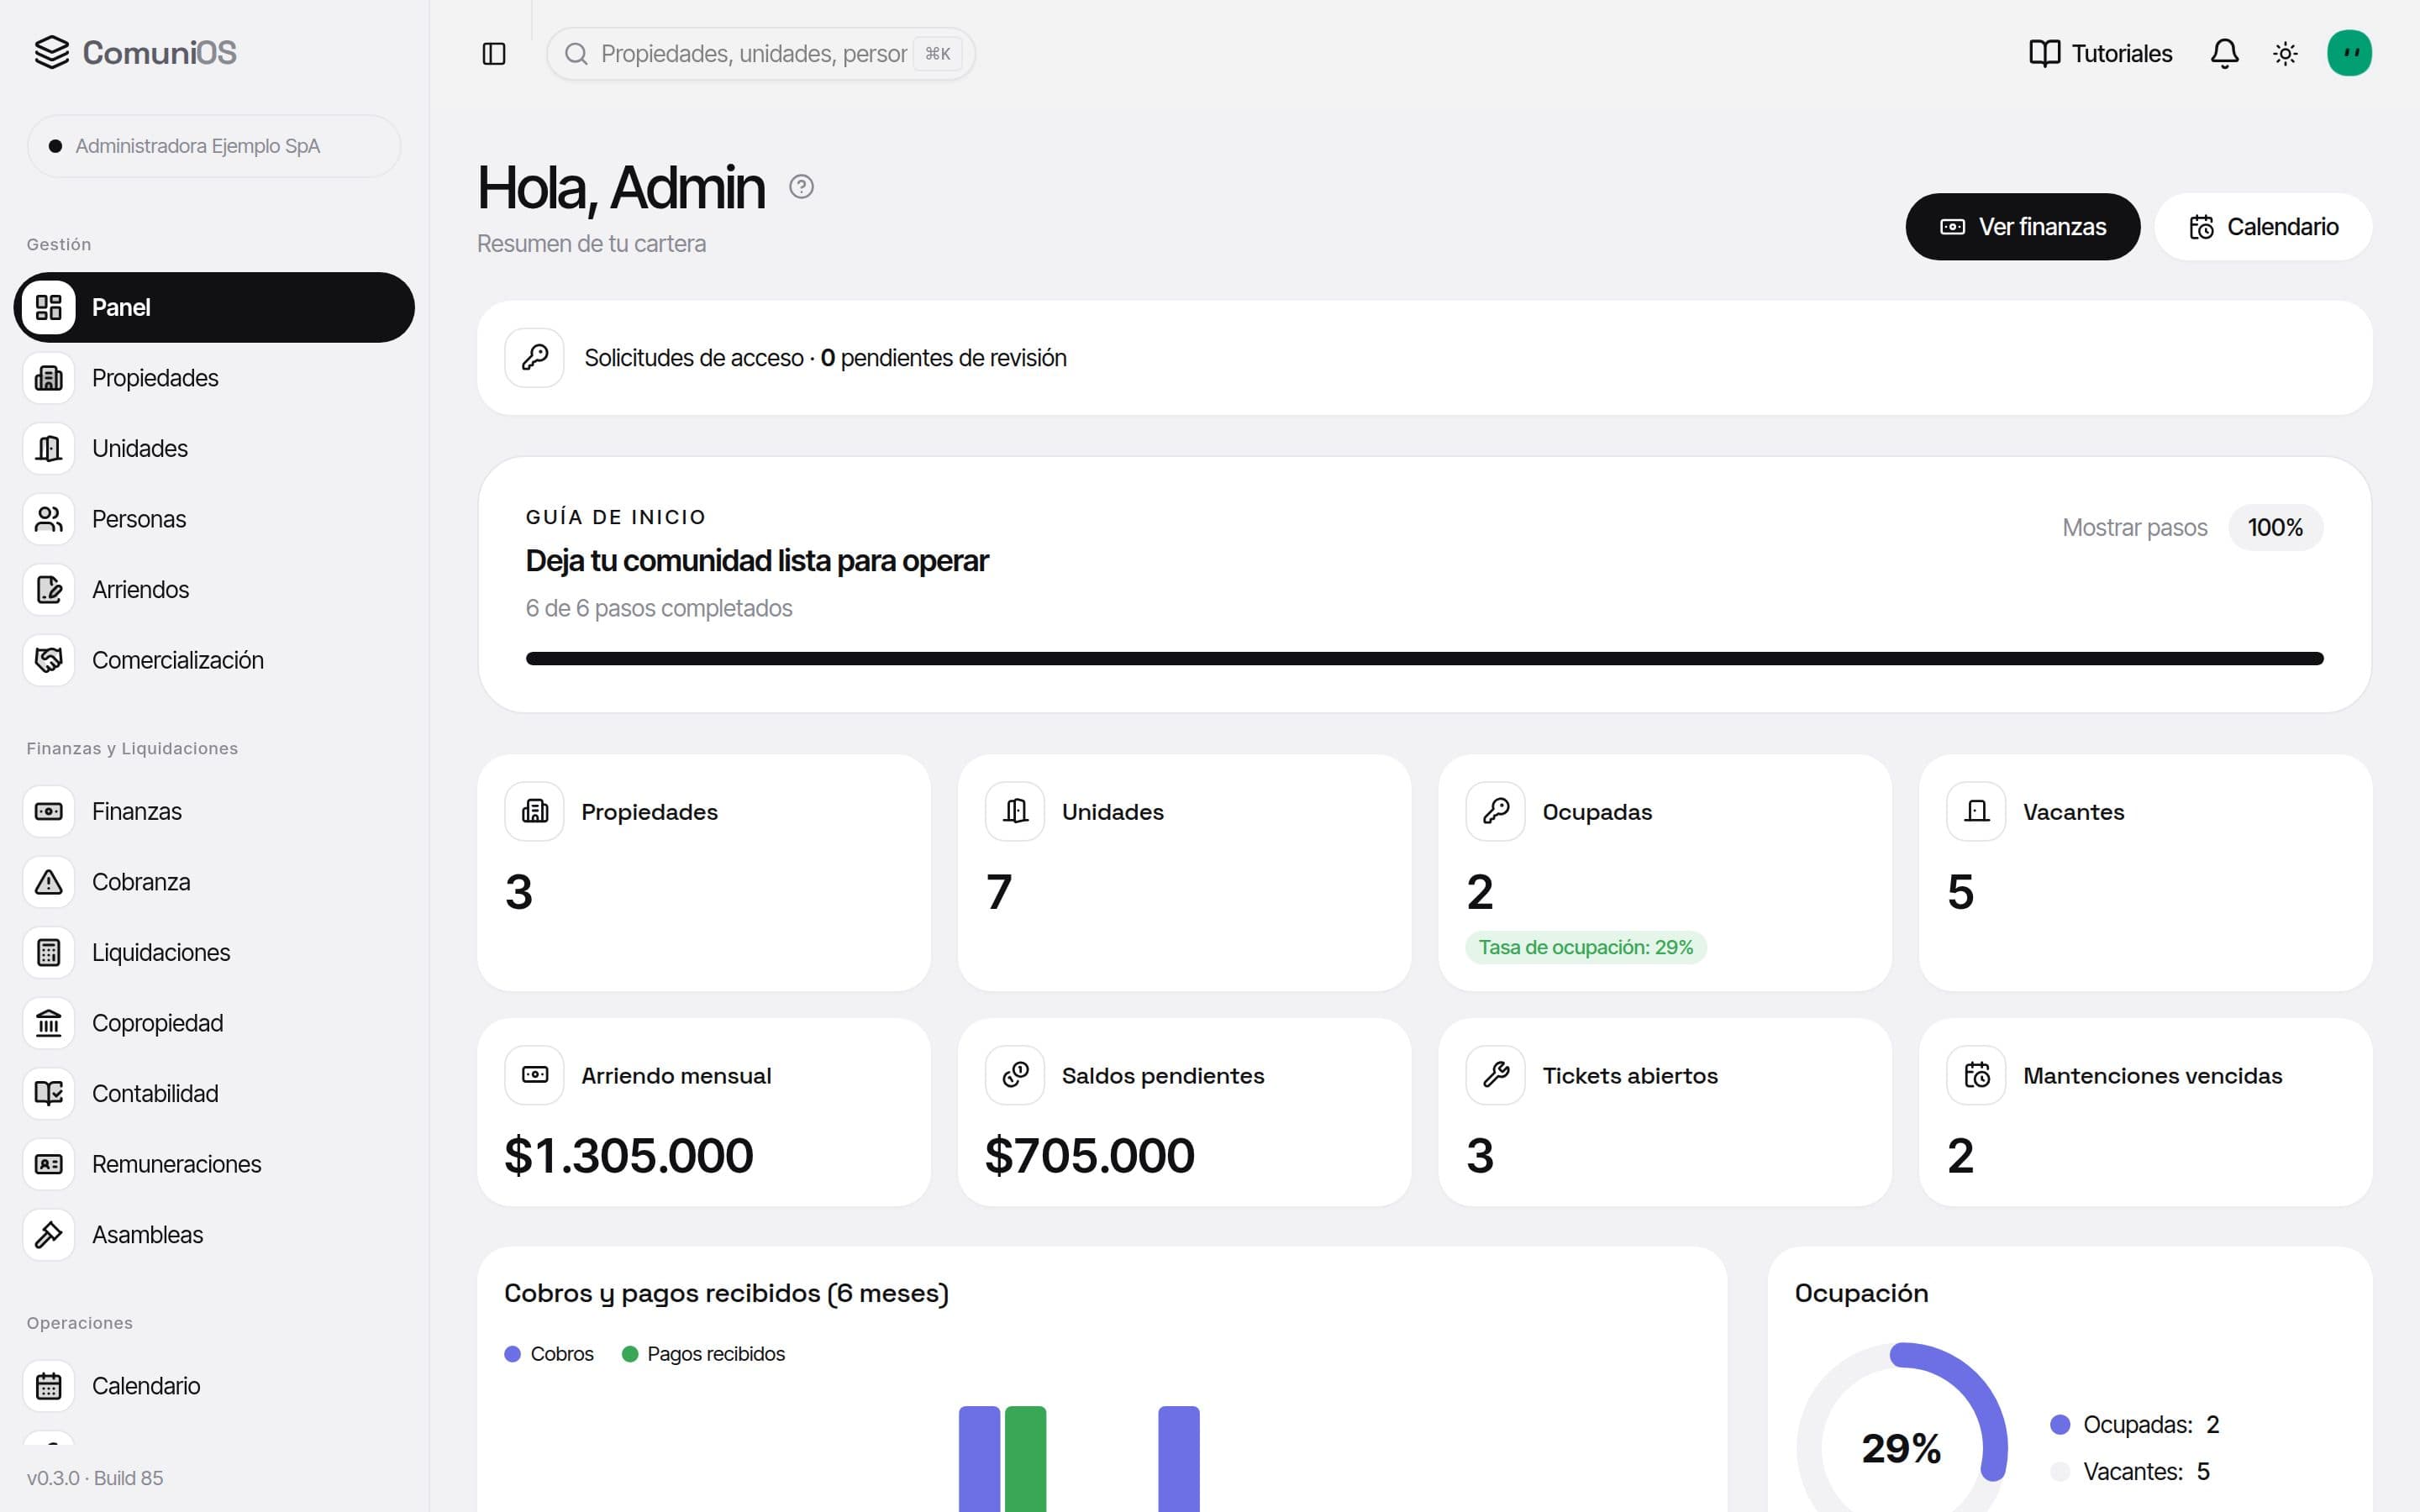Open the green user avatar menu
2420x1512 pixels.
coord(2349,54)
